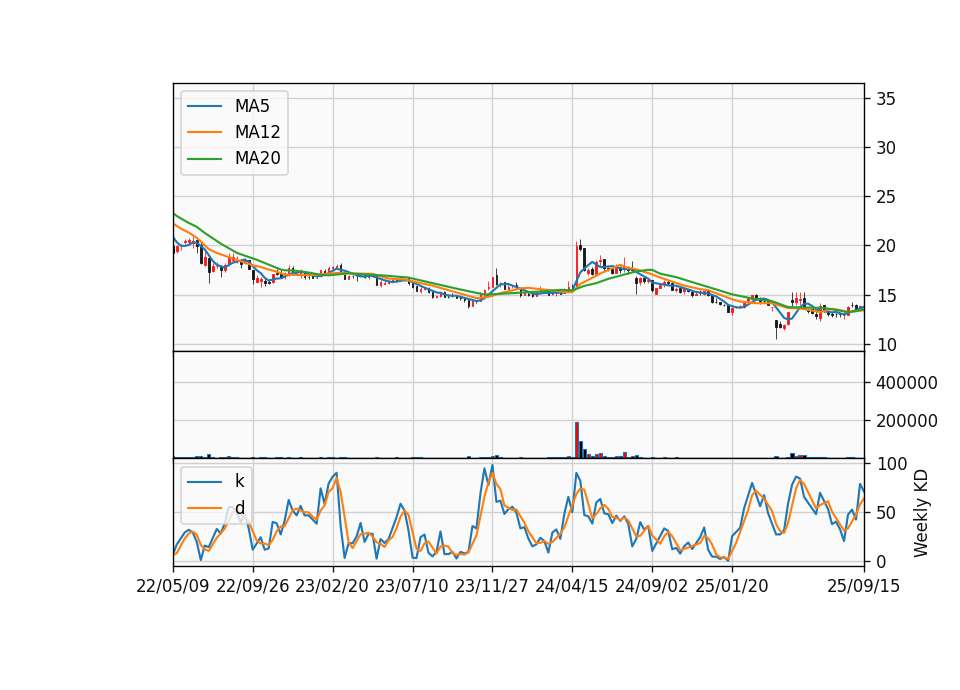Viewport: 960px width, 690px height.
Task: Click the 24/09/02 date axis label
Action: [651, 586]
